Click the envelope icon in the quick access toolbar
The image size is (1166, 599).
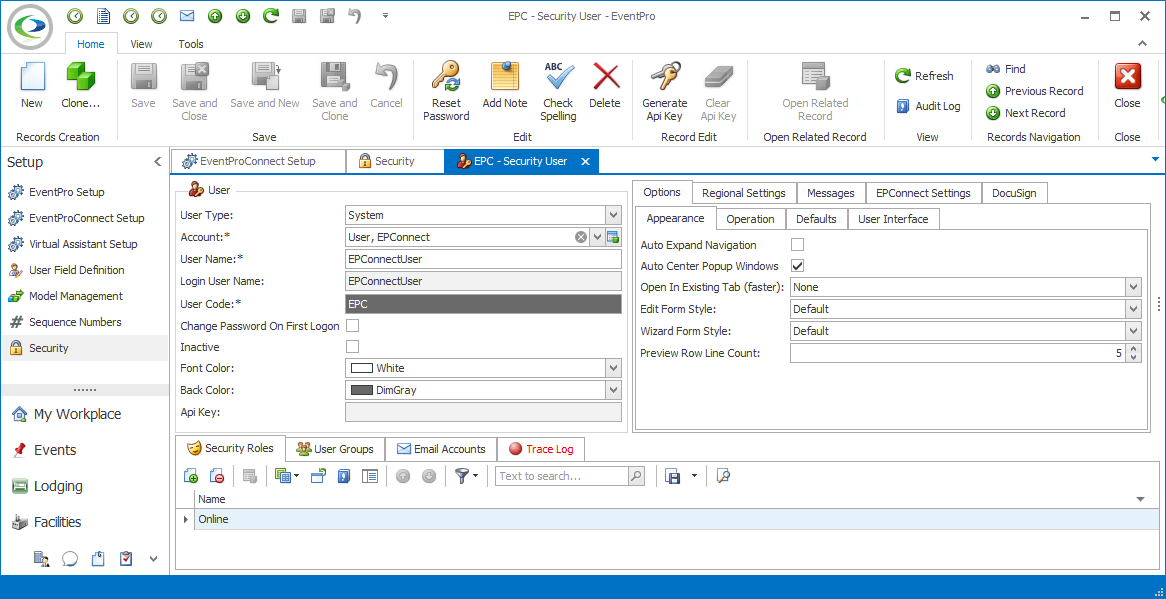click(187, 15)
